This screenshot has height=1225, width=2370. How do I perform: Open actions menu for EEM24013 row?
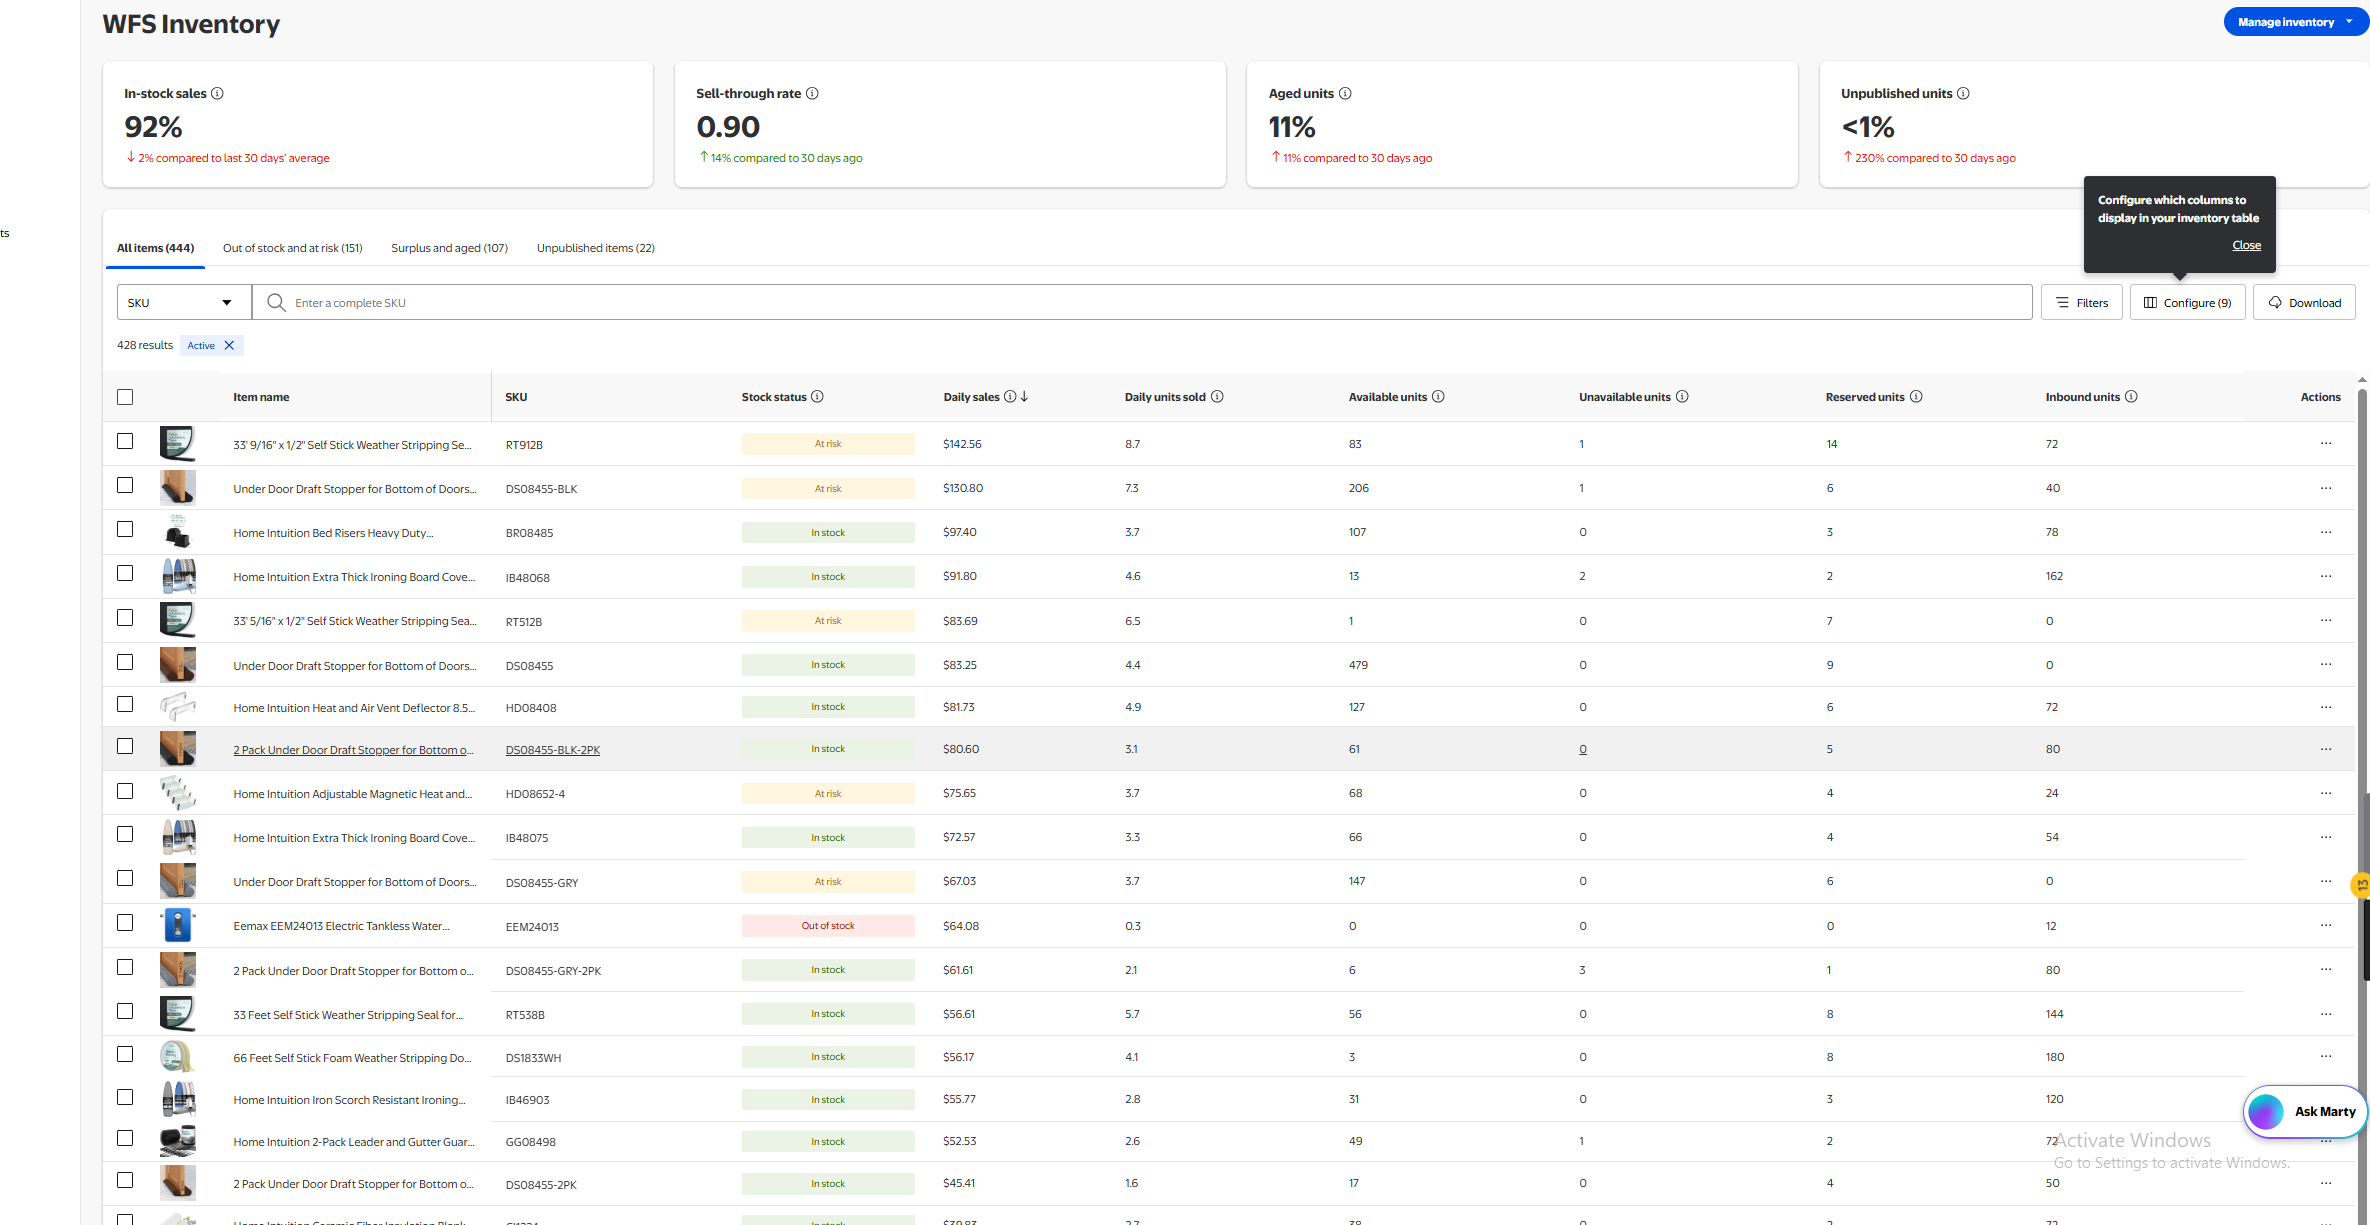click(x=2326, y=926)
